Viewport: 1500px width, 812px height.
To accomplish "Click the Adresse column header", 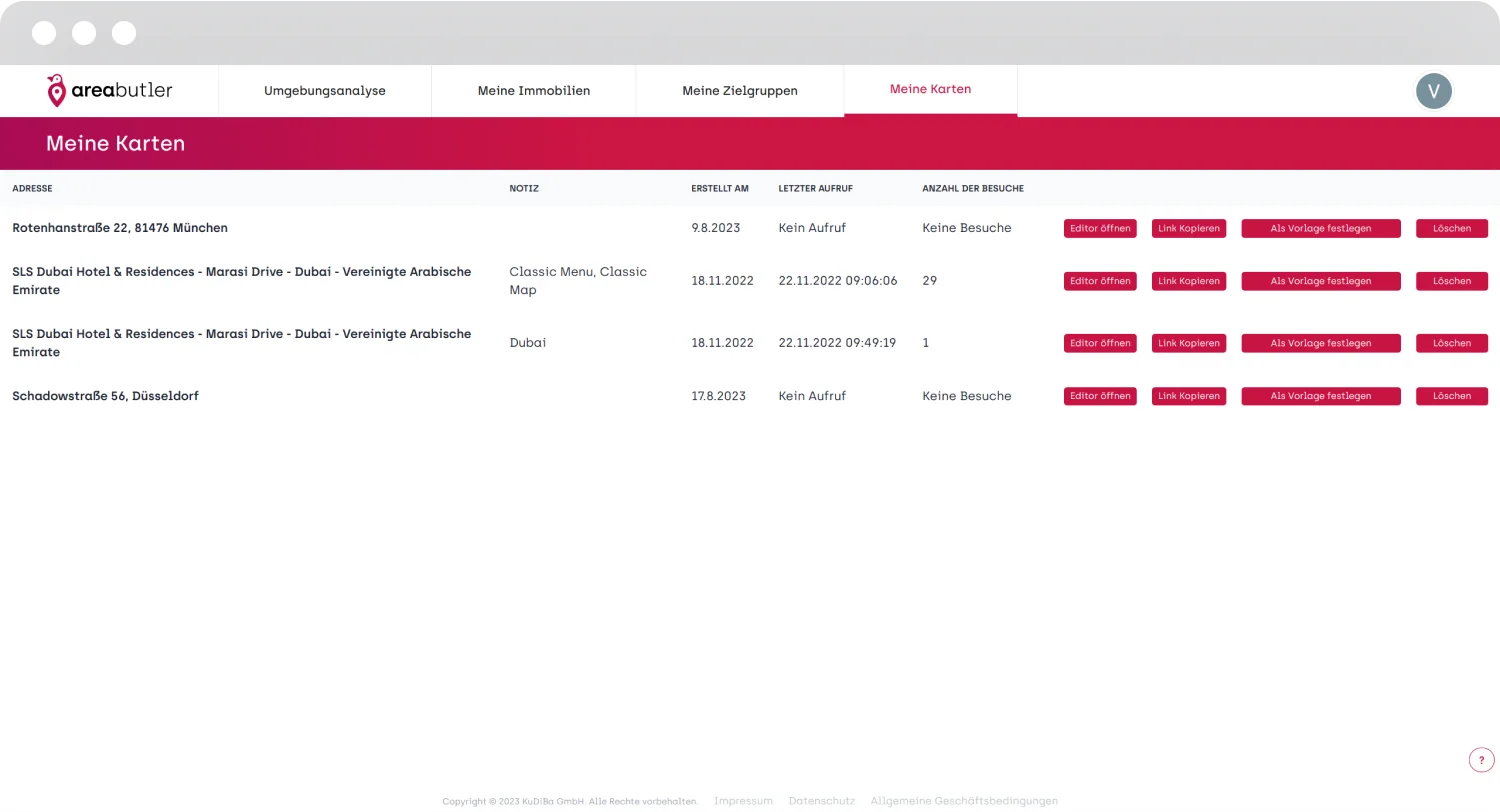I will (32, 188).
